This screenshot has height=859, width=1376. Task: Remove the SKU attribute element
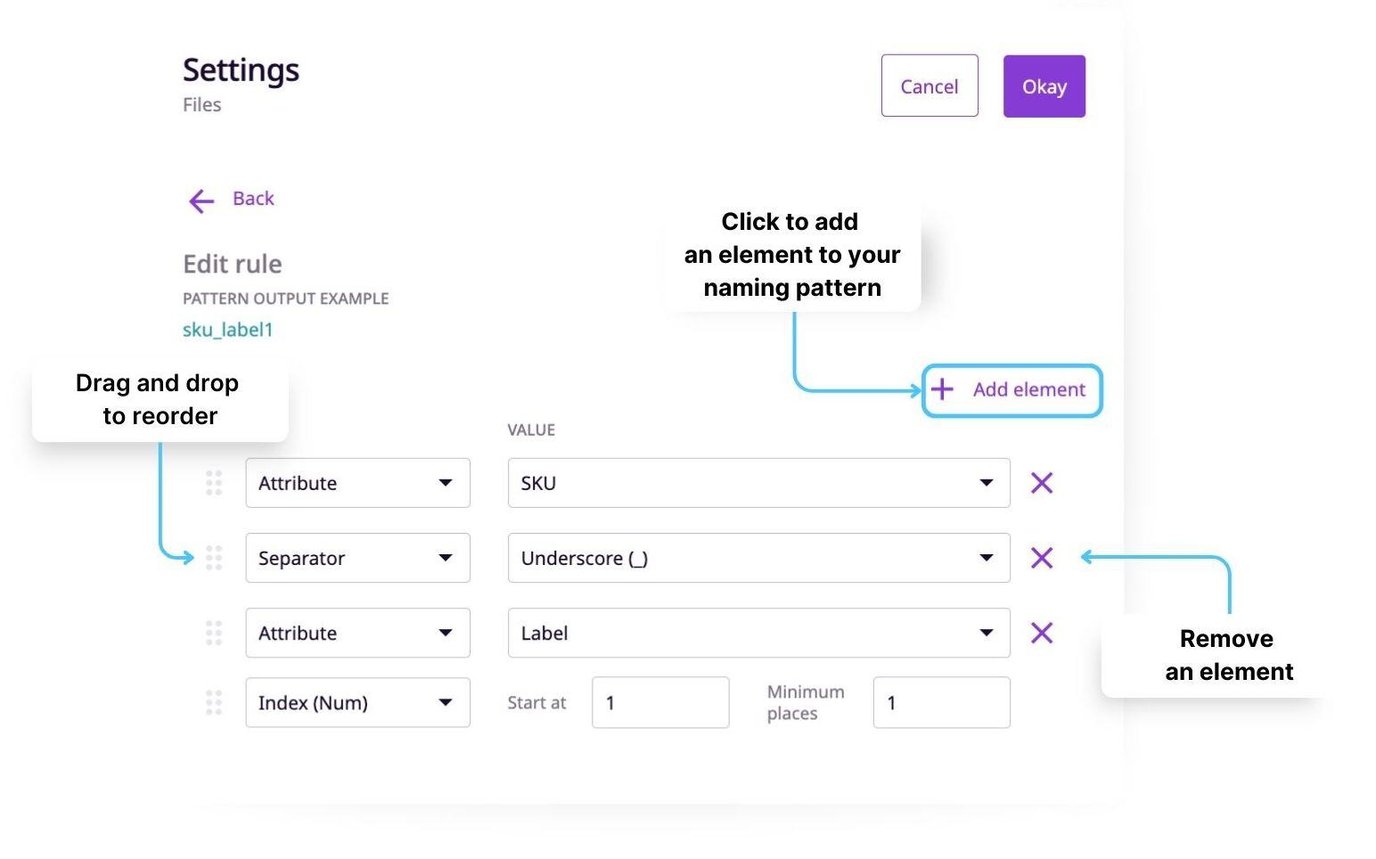pyautogui.click(x=1041, y=483)
